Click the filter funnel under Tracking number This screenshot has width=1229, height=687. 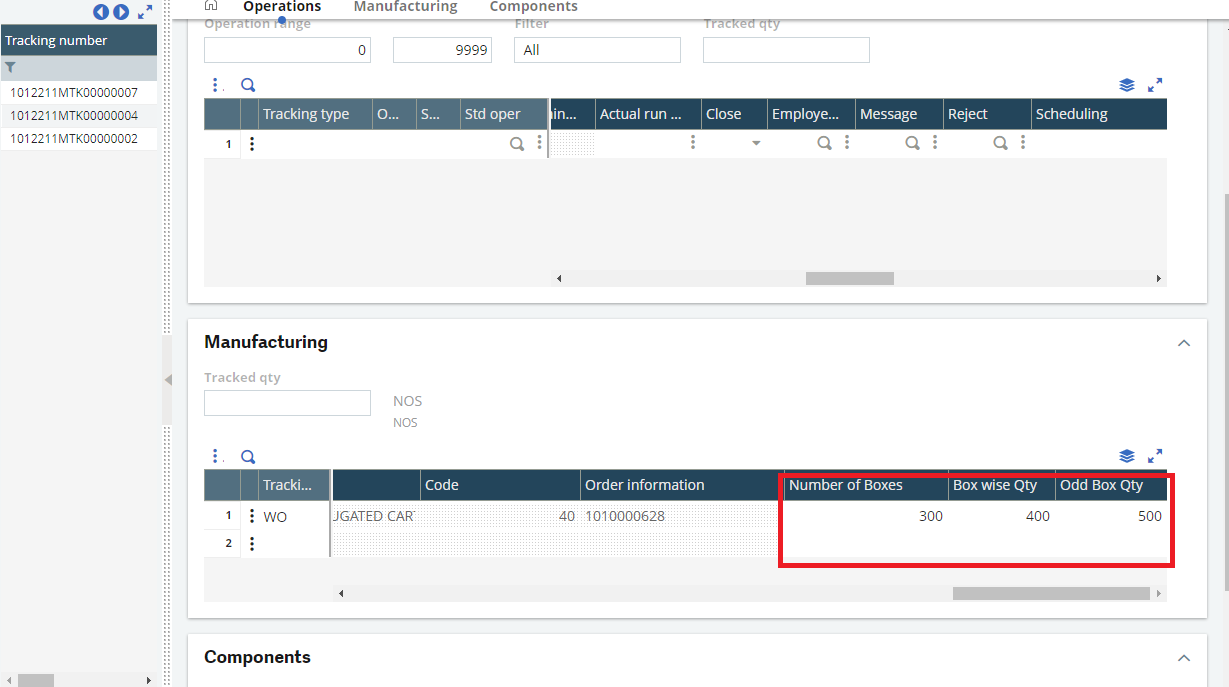coord(8,66)
